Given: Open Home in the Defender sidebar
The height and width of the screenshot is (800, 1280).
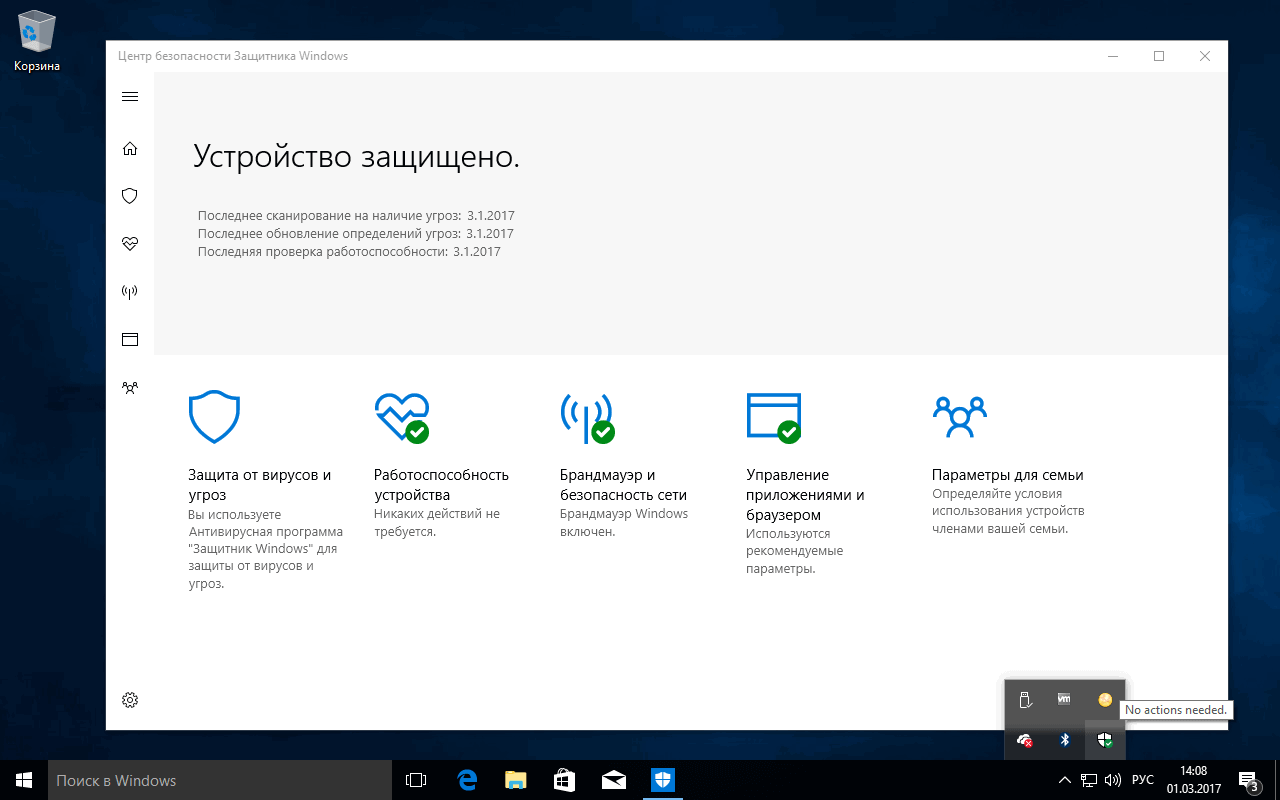Looking at the screenshot, I should point(129,148).
